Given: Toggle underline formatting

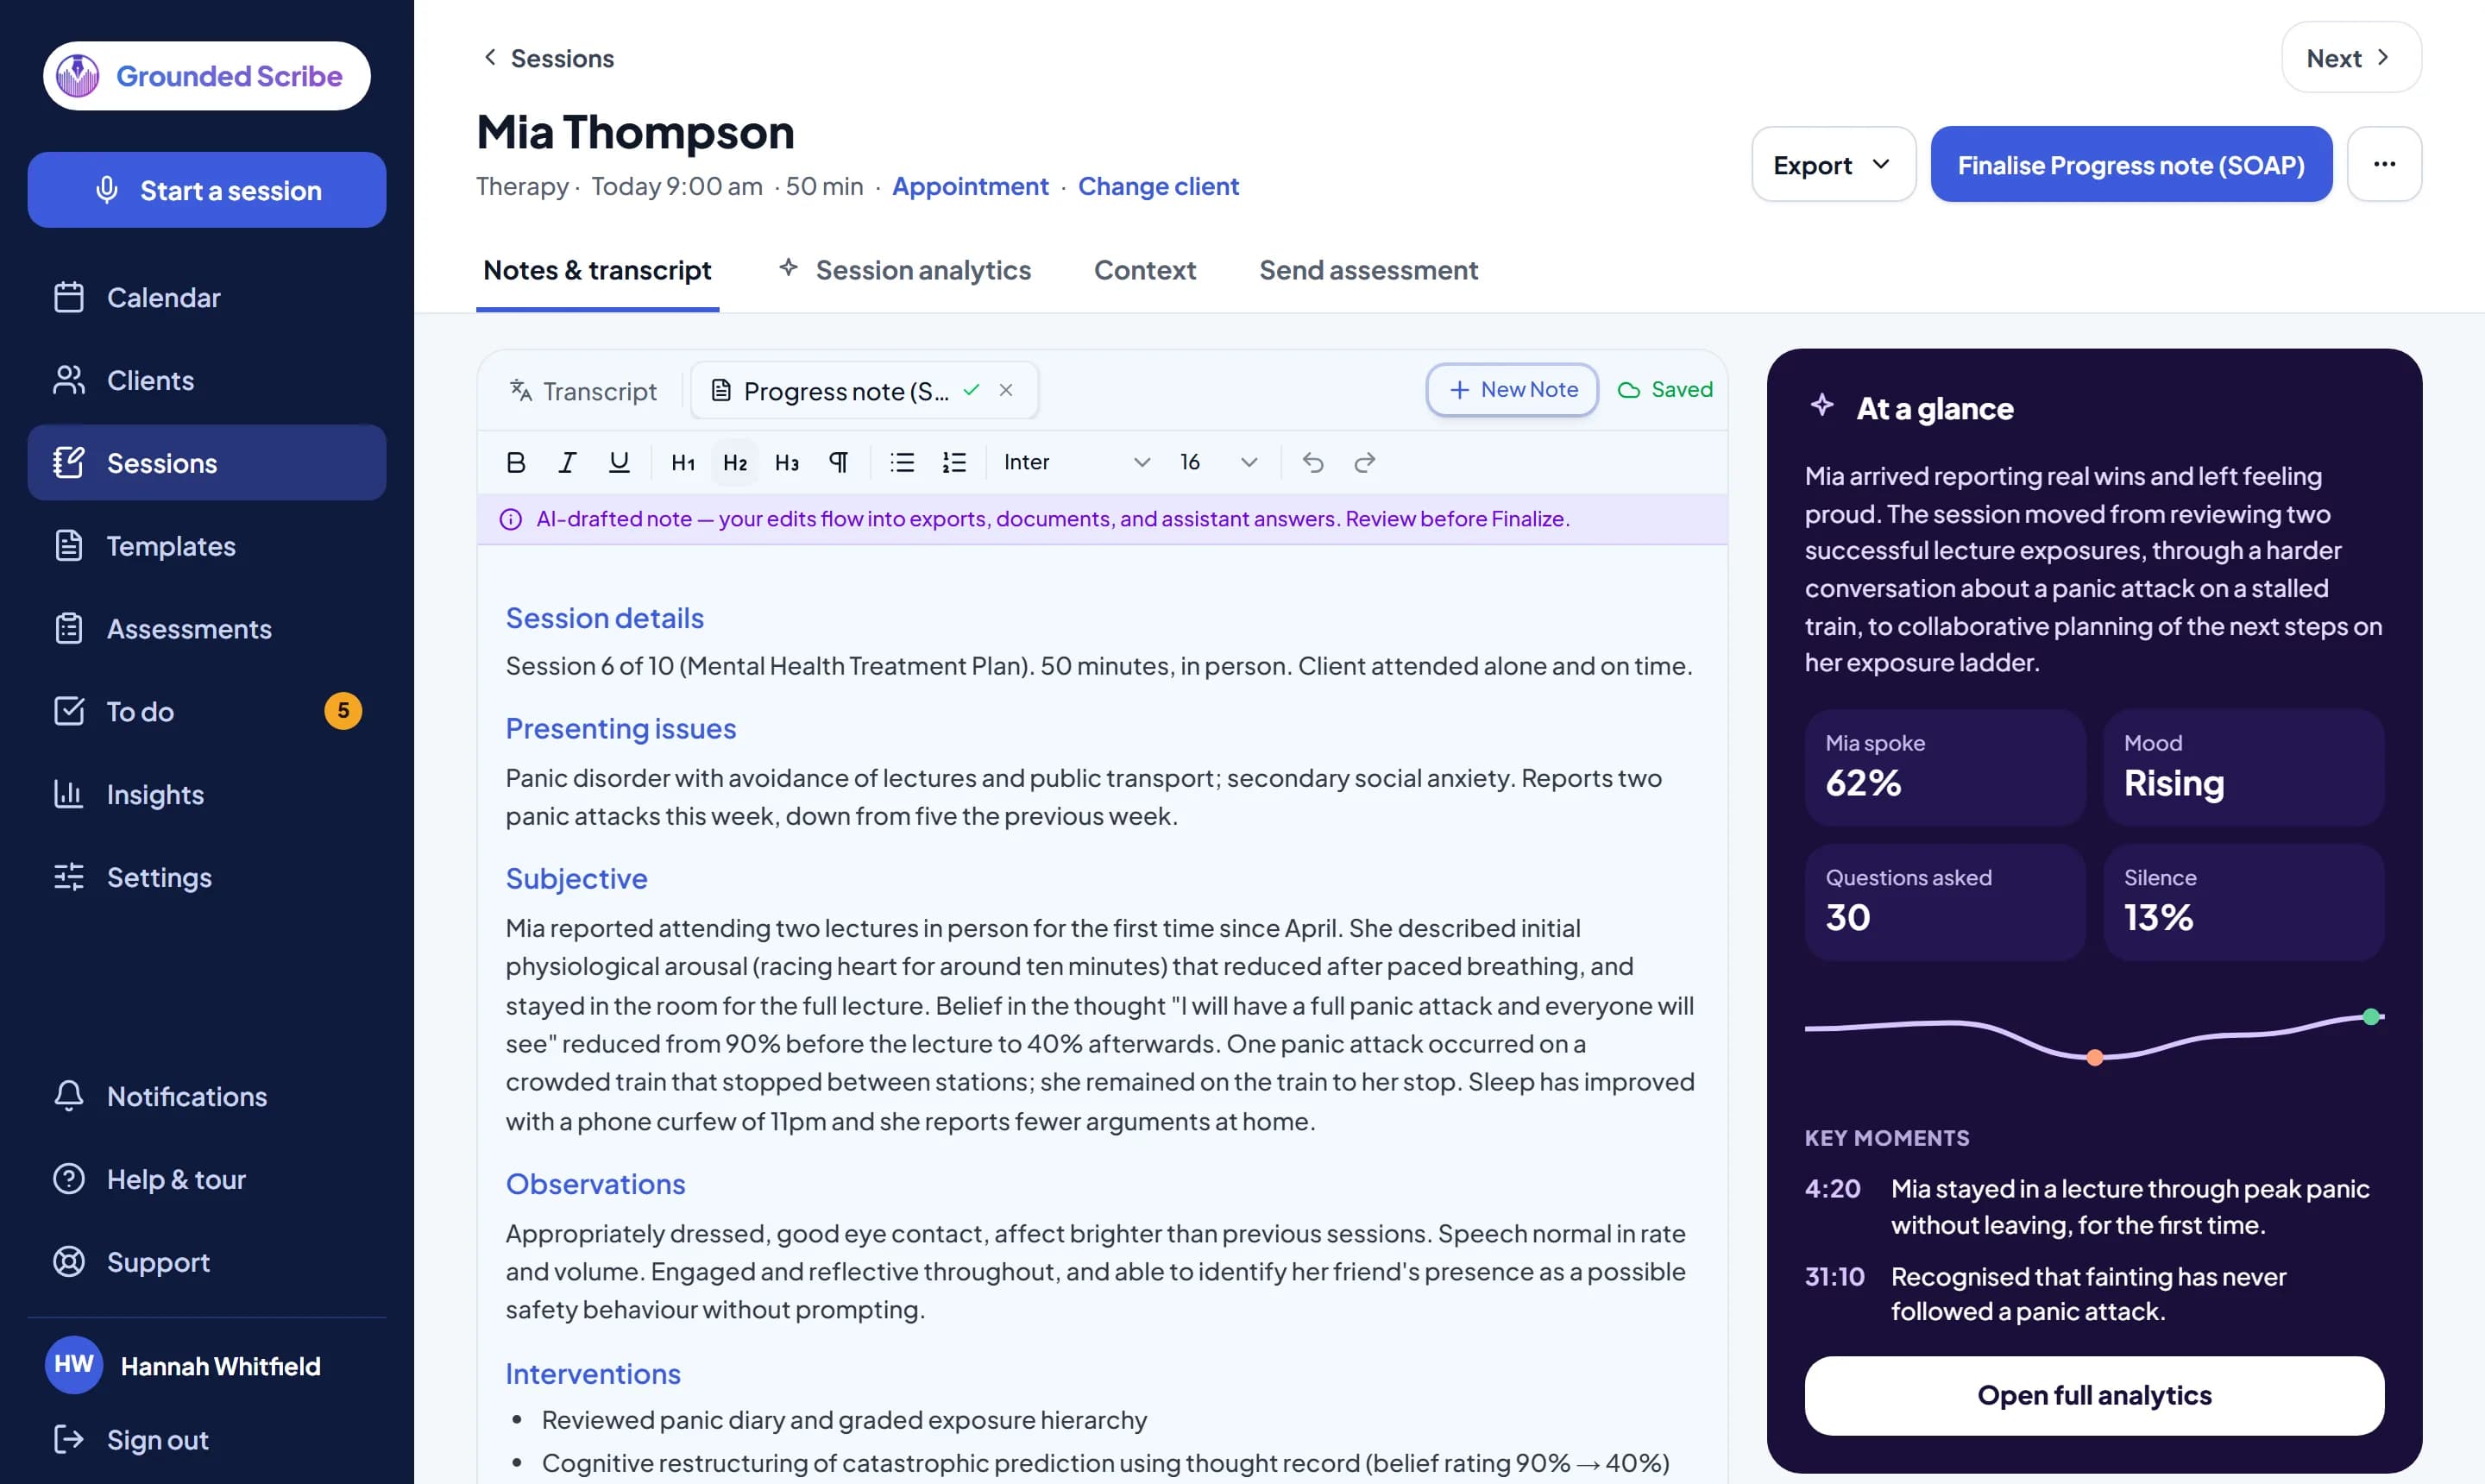Looking at the screenshot, I should tap(619, 462).
